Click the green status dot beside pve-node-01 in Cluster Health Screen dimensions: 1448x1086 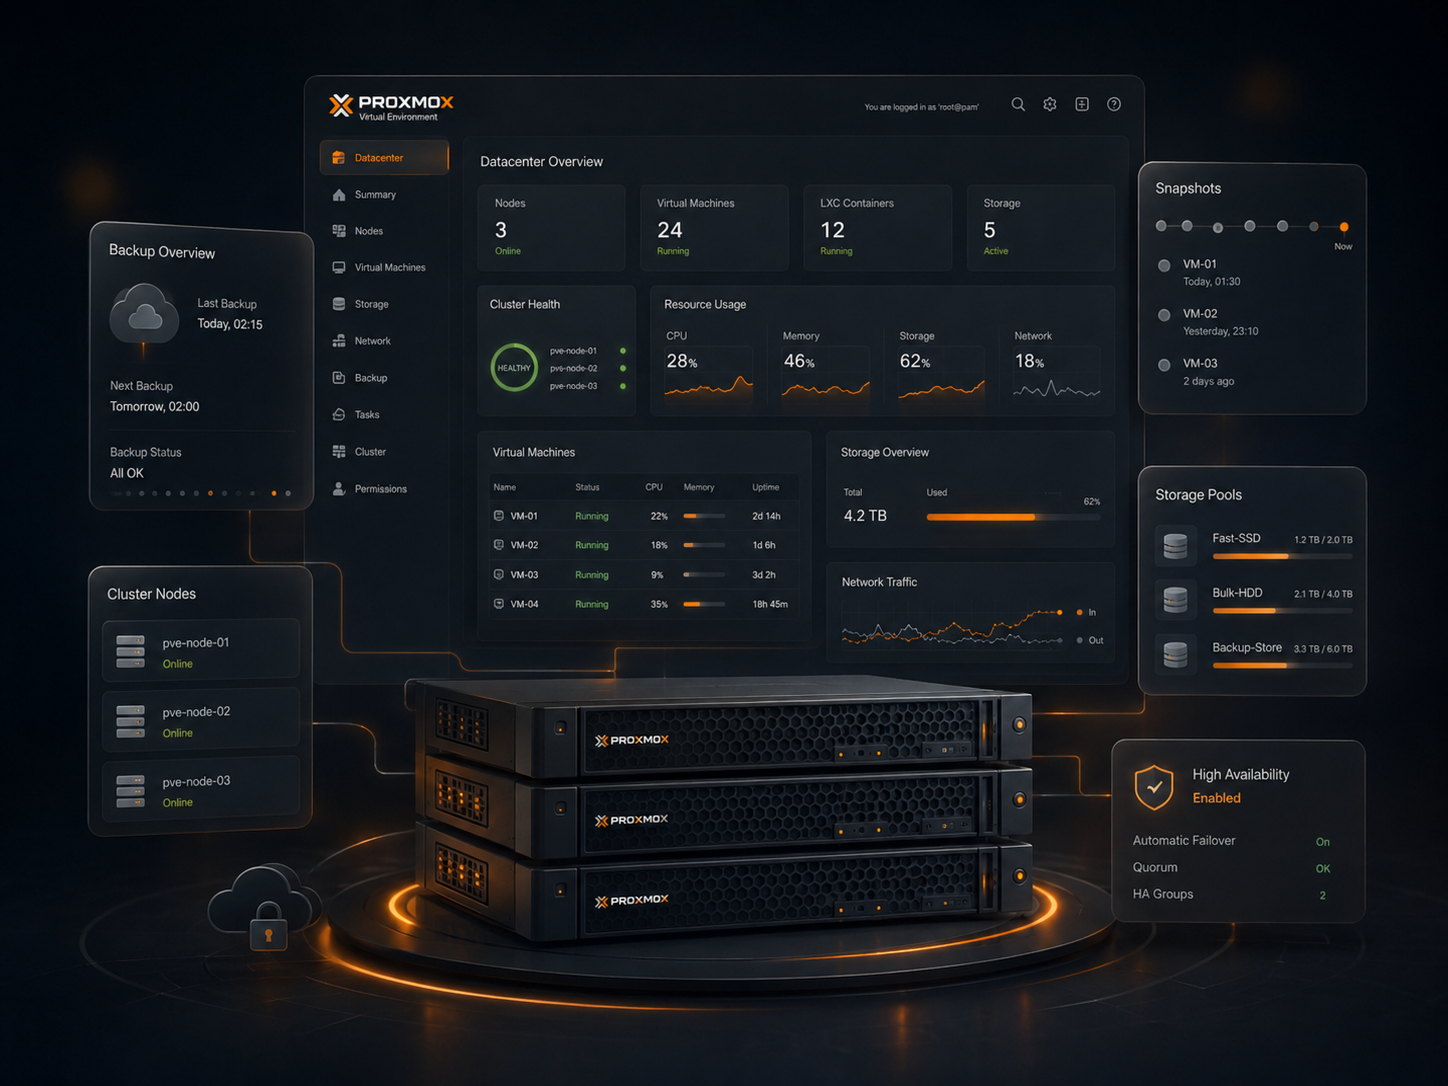[623, 351]
